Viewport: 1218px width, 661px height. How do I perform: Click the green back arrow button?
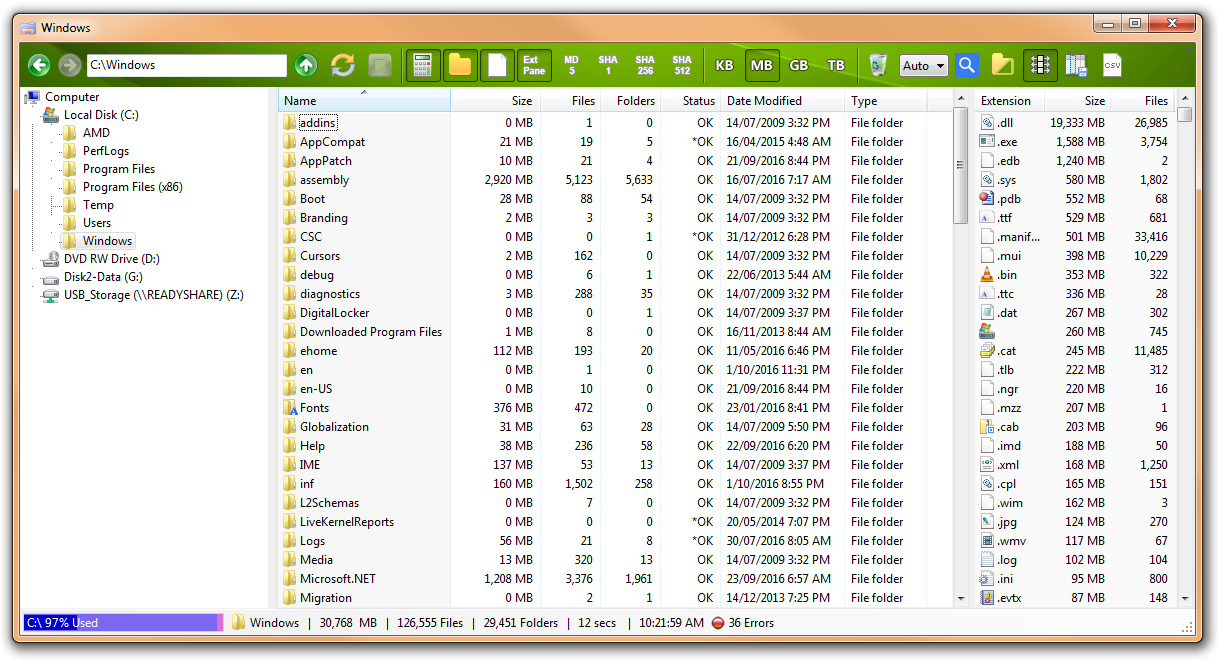[39, 66]
